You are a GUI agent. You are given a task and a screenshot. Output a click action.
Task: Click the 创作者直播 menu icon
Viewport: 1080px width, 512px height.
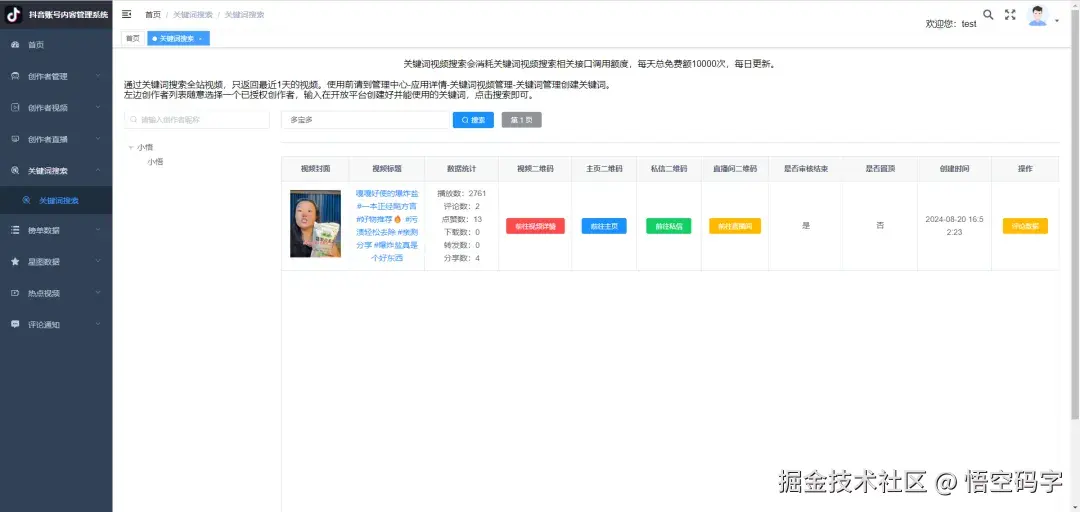point(15,139)
